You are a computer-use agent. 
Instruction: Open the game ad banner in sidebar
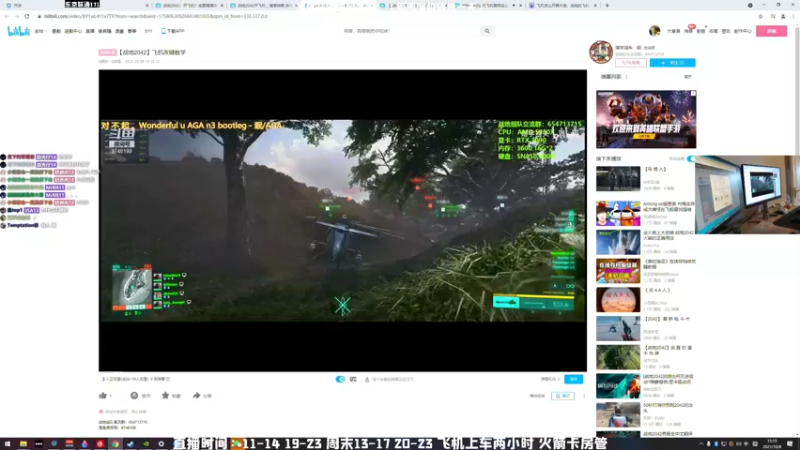tap(646, 119)
